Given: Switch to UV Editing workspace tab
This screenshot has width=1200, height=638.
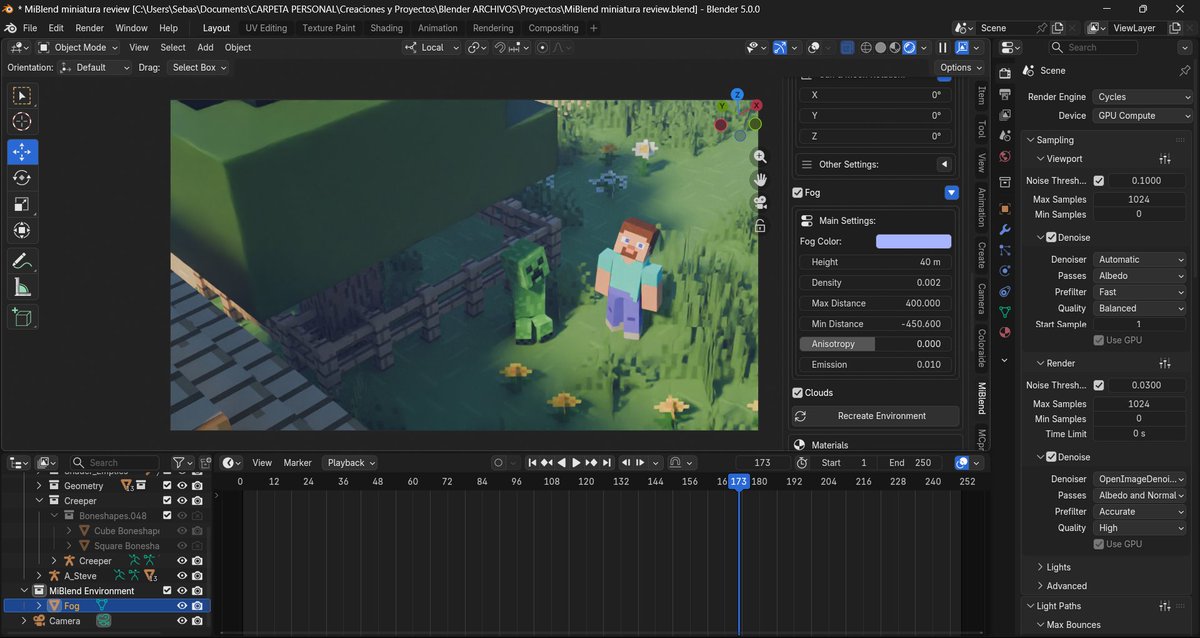Looking at the screenshot, I should (x=266, y=28).
